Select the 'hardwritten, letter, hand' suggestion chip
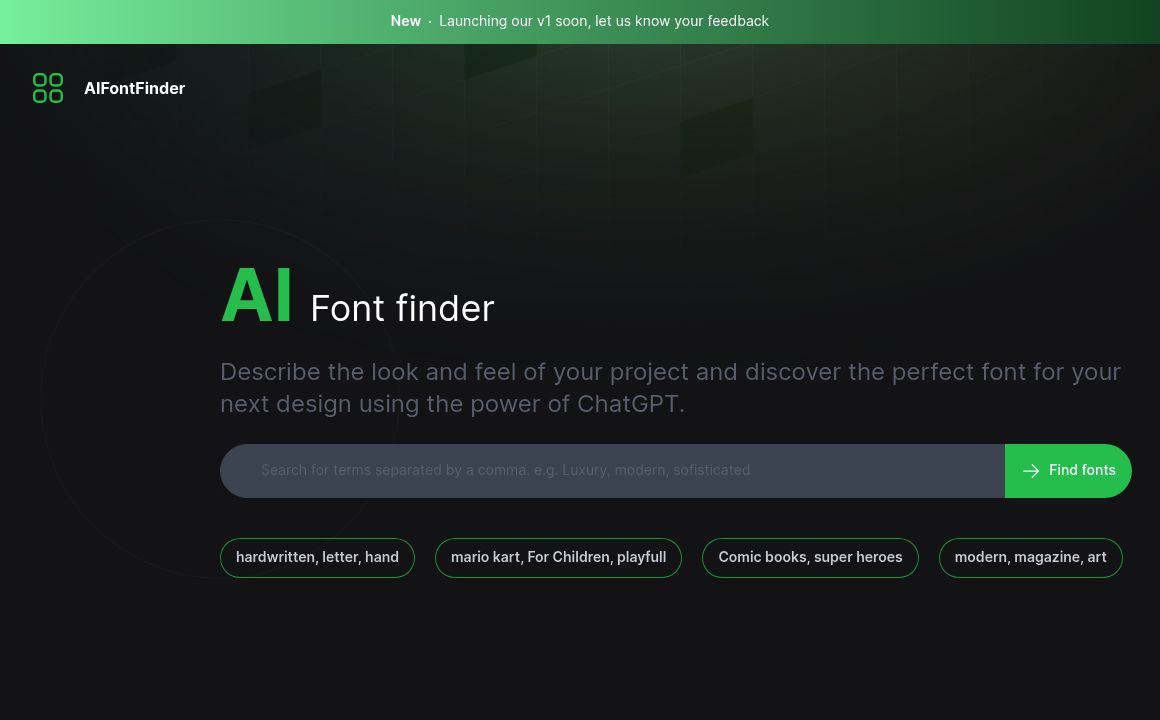The width and height of the screenshot is (1160, 720). pos(317,557)
